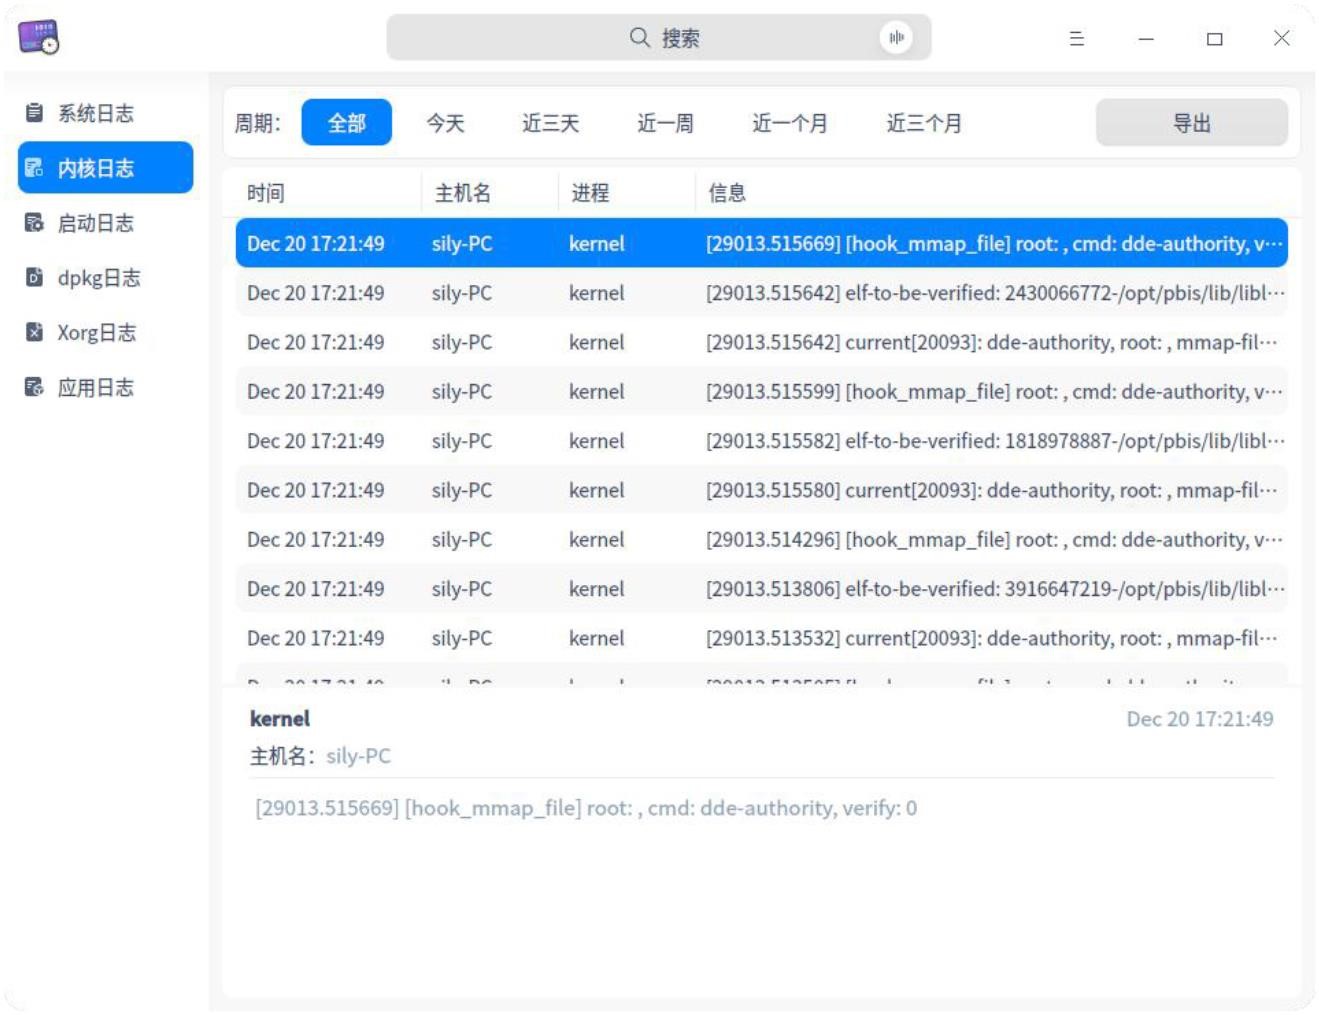1319x1015 pixels.
Task: Filter logs by 近一个月
Action: click(790, 123)
